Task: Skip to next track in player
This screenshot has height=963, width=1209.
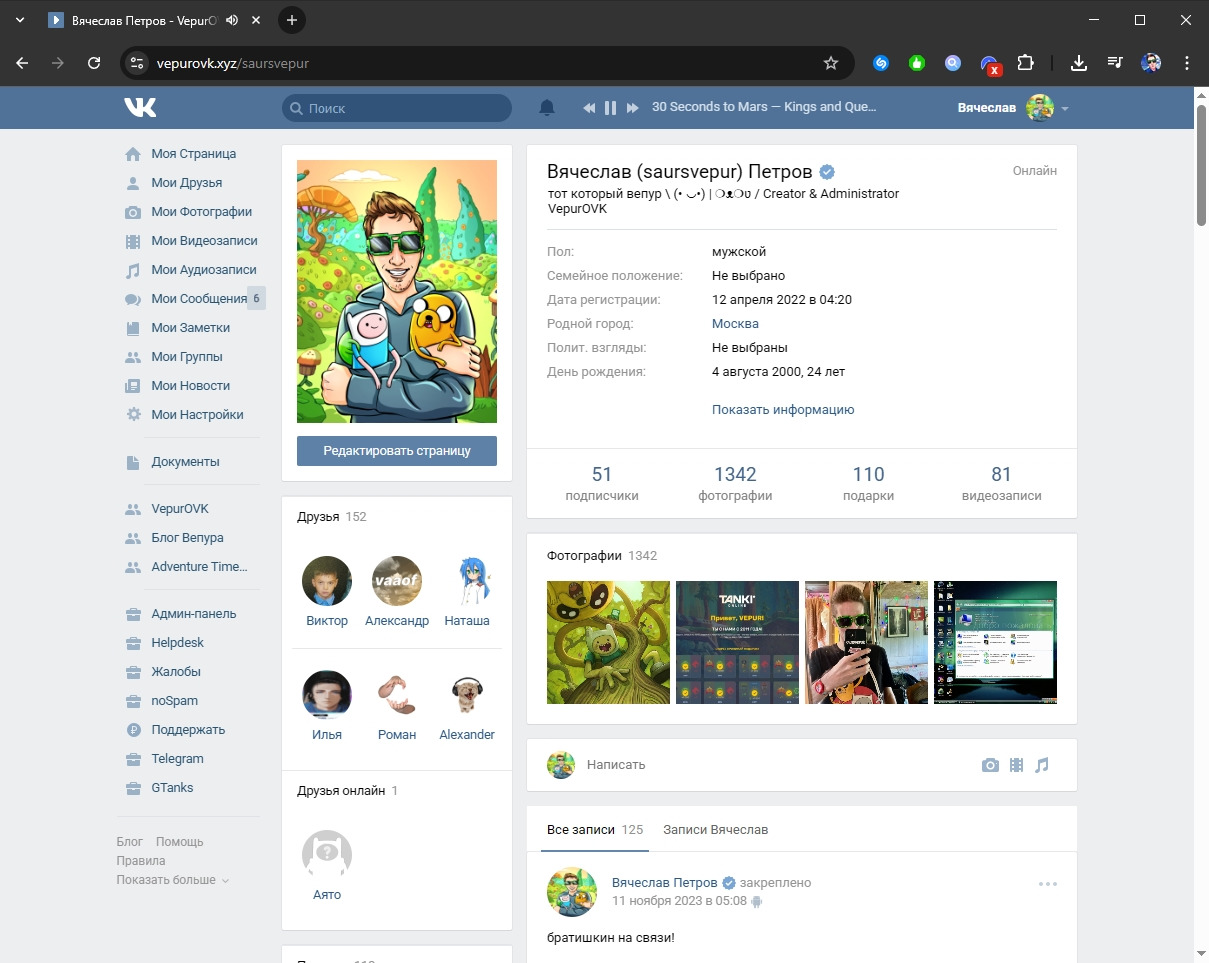Action: click(632, 108)
